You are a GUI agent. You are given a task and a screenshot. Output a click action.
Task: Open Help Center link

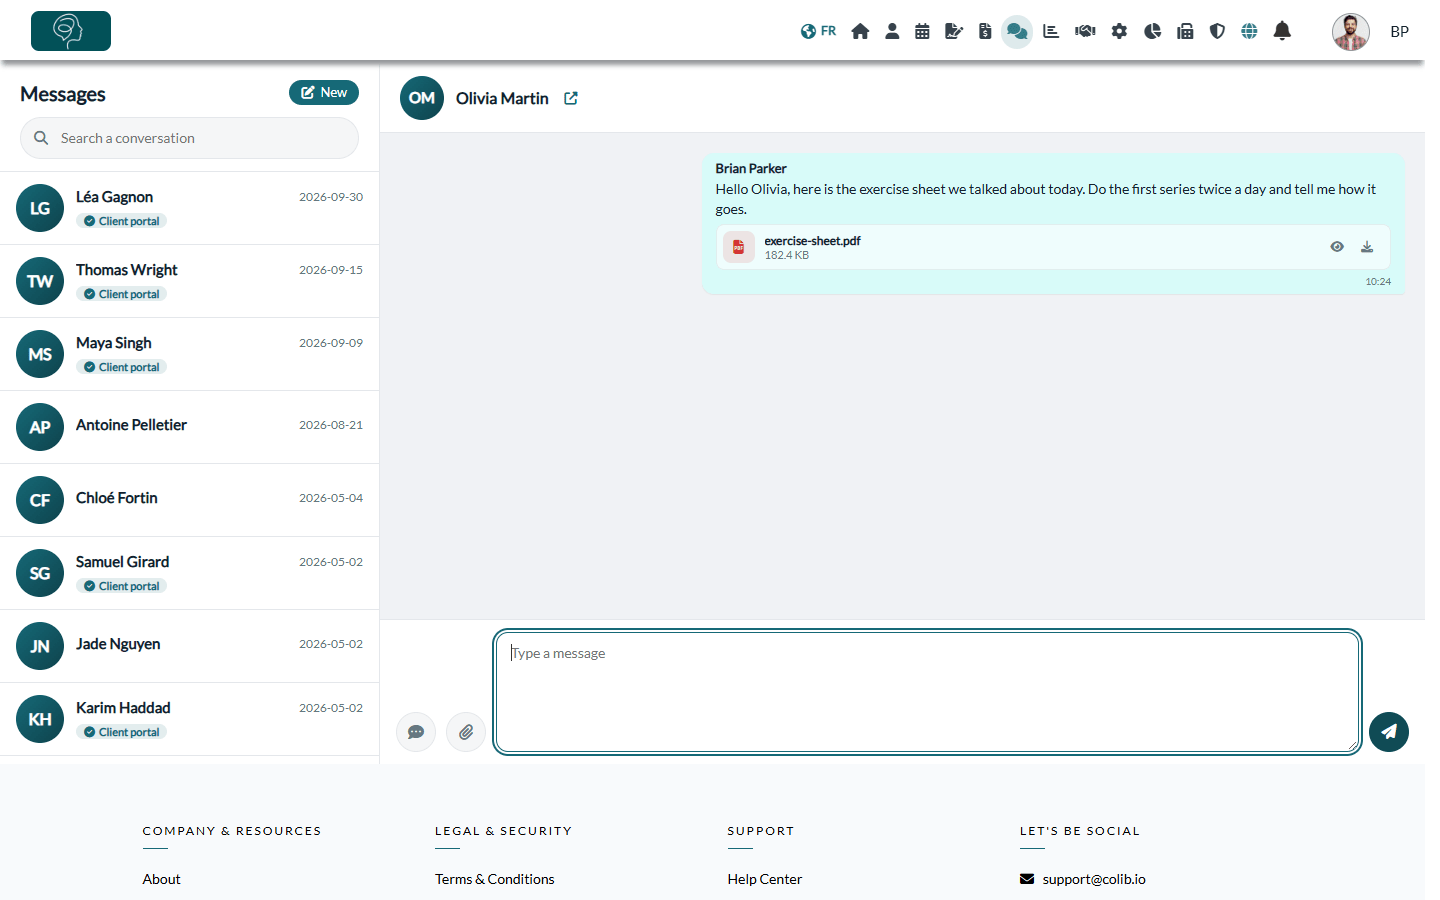coord(765,879)
